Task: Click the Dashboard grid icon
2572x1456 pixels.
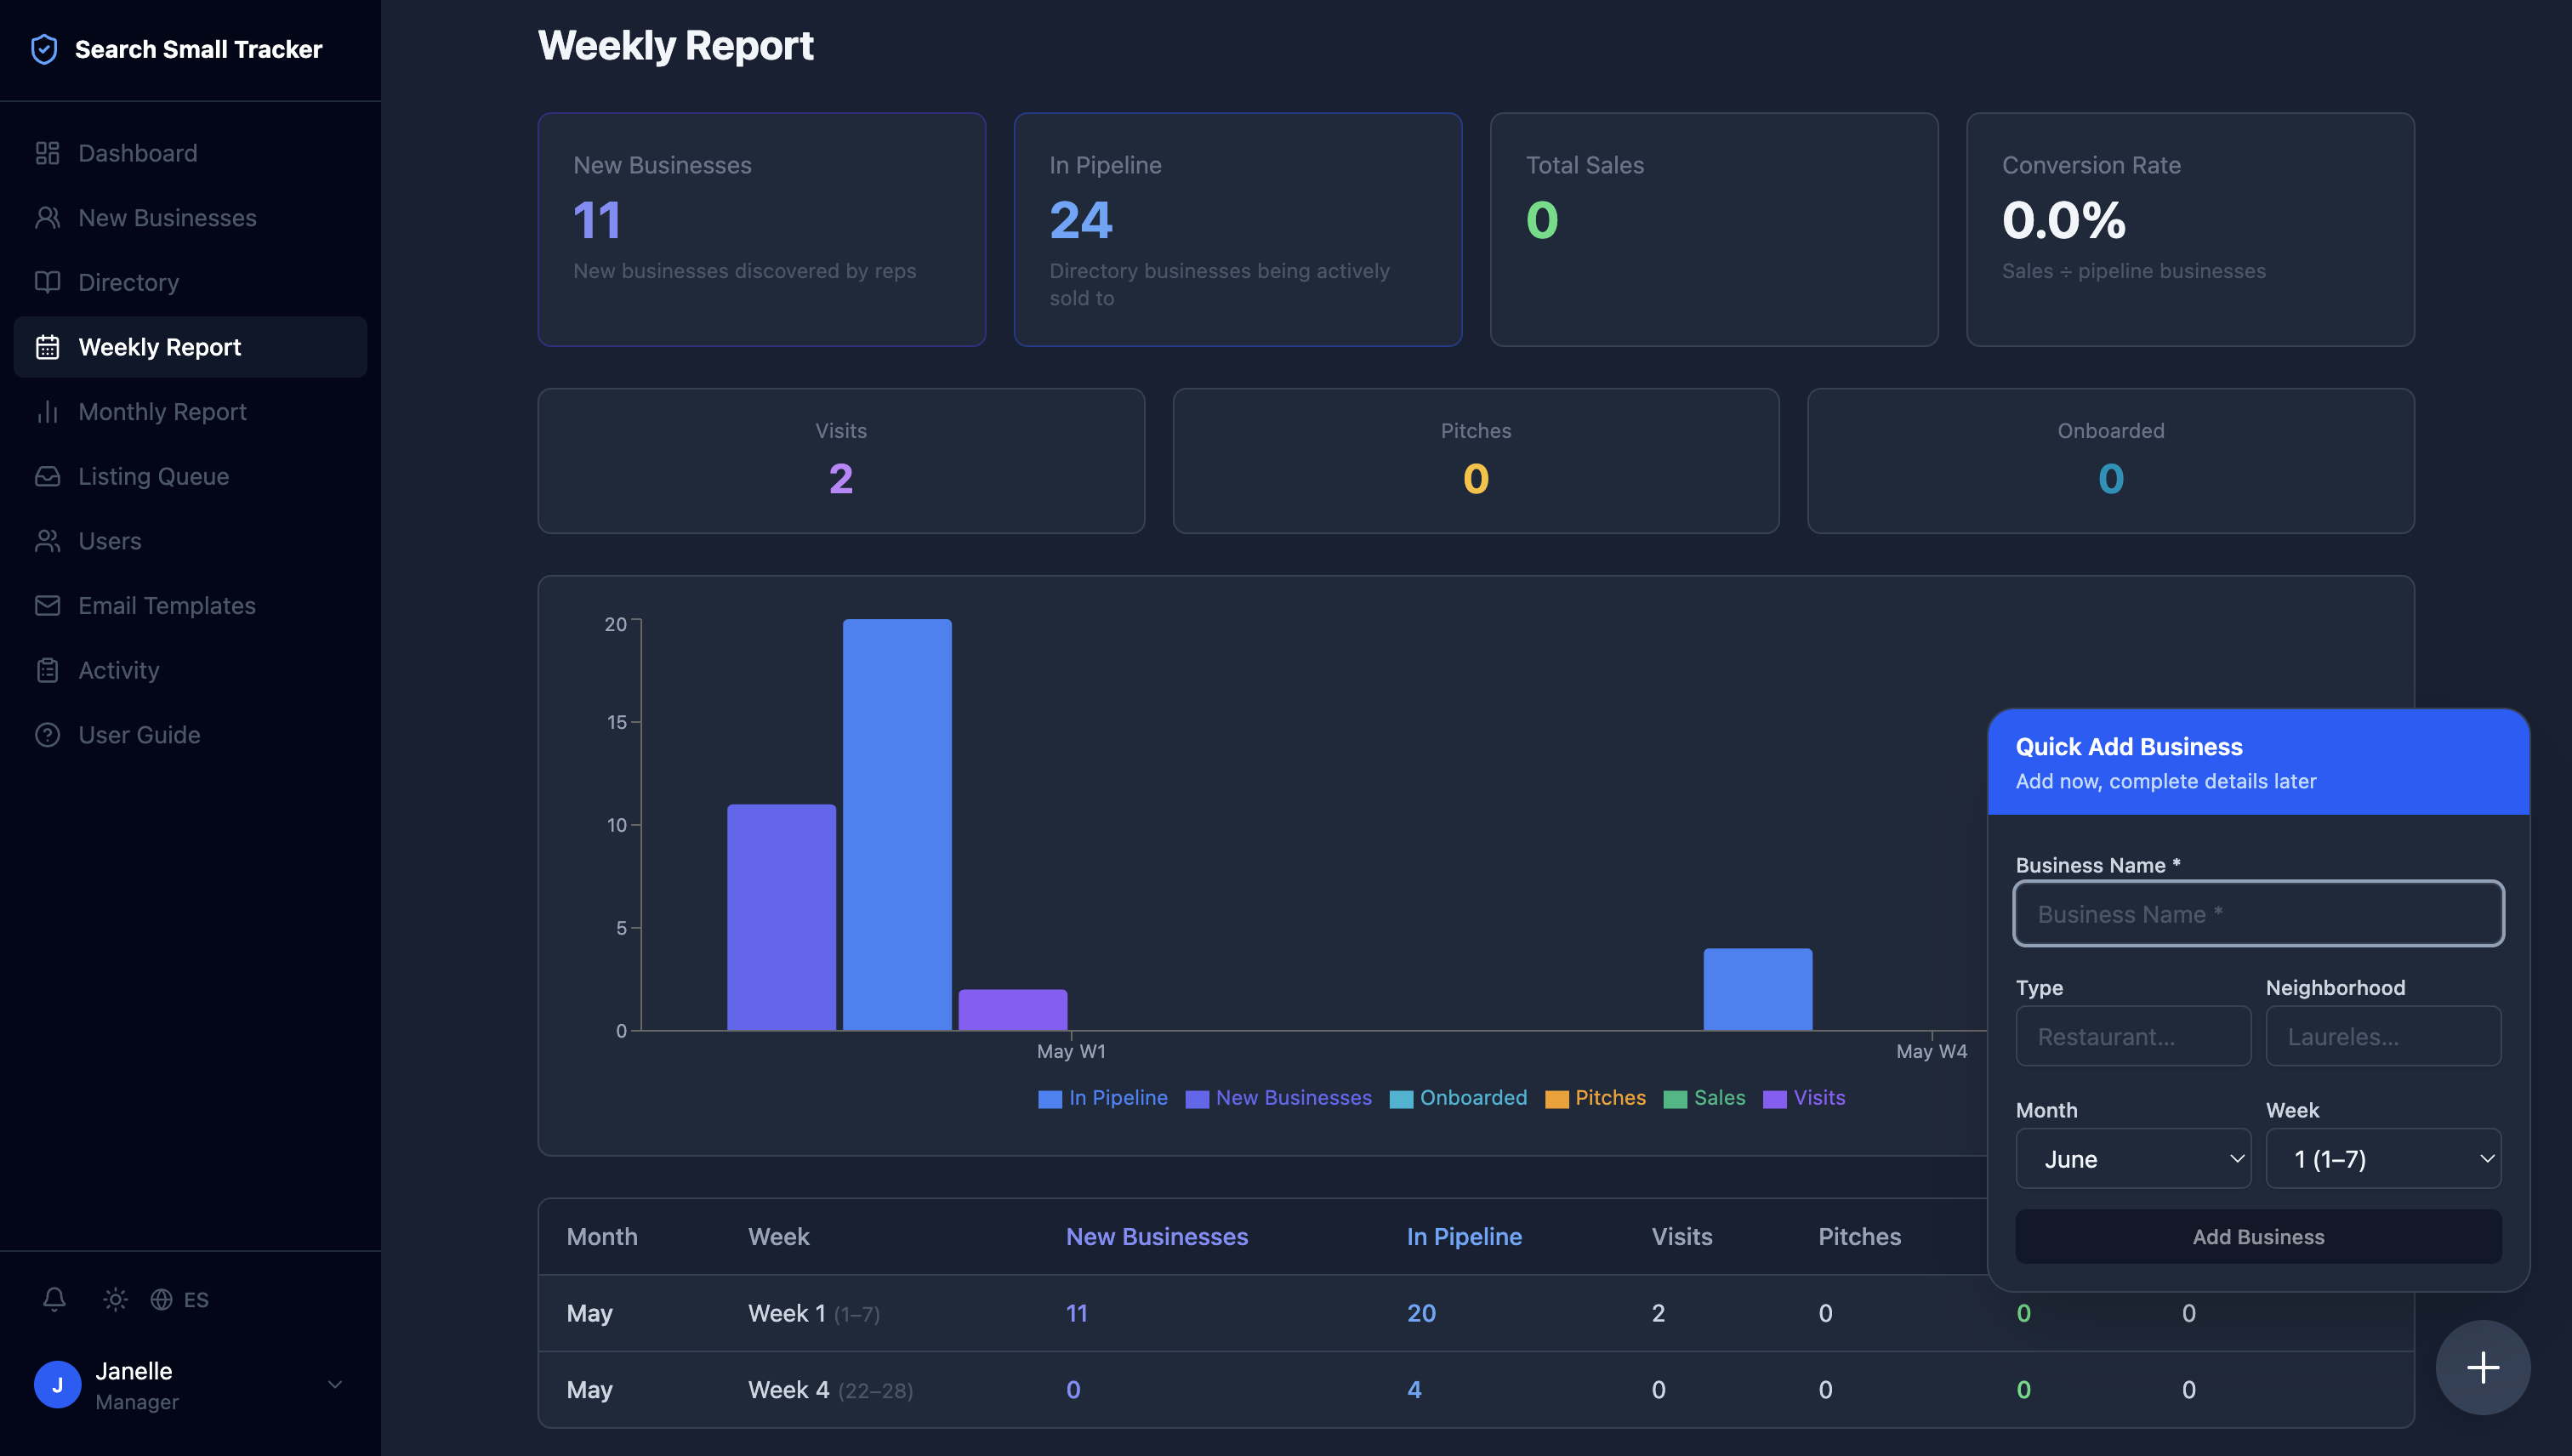Action: (x=47, y=153)
